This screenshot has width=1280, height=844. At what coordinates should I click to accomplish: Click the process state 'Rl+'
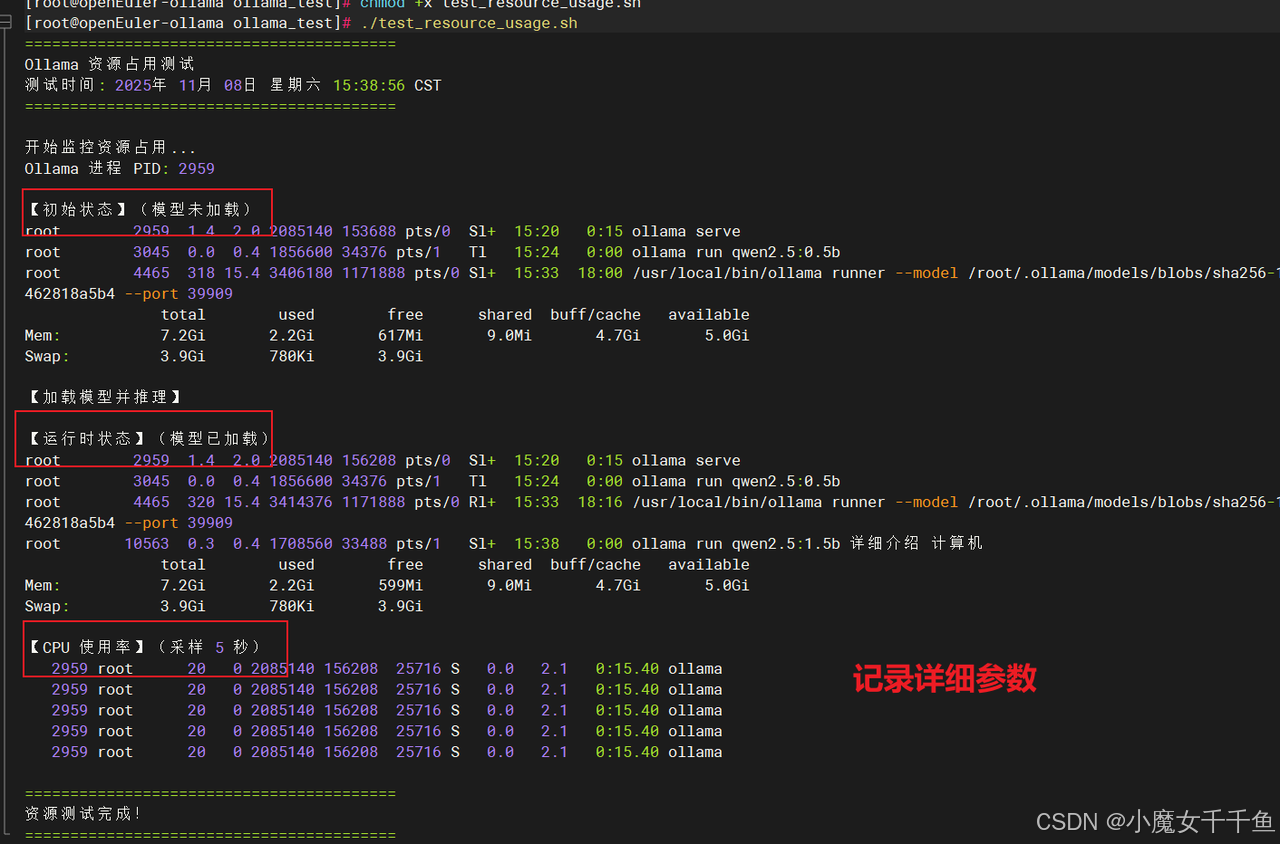coord(482,502)
